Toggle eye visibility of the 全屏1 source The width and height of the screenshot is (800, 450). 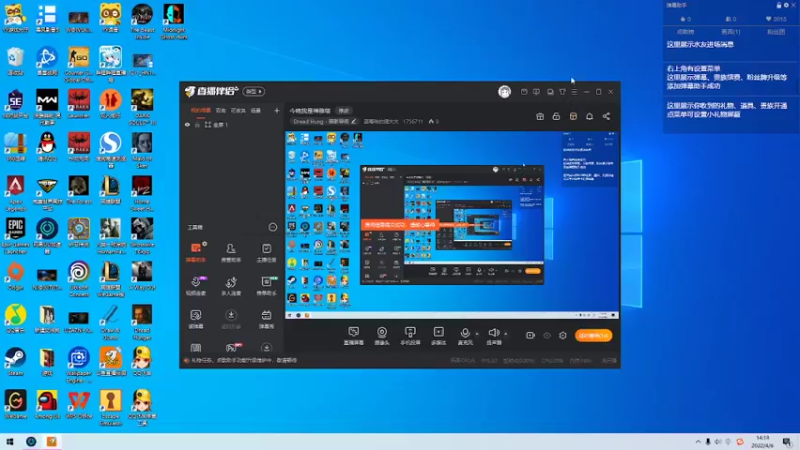pos(187,124)
